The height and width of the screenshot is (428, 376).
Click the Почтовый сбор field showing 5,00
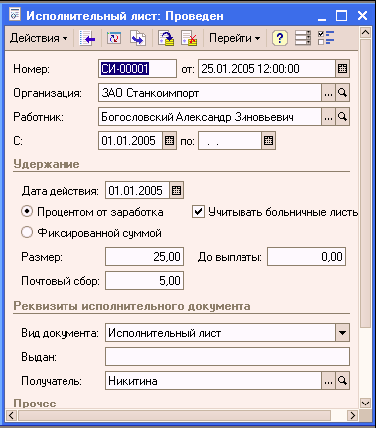click(x=144, y=280)
